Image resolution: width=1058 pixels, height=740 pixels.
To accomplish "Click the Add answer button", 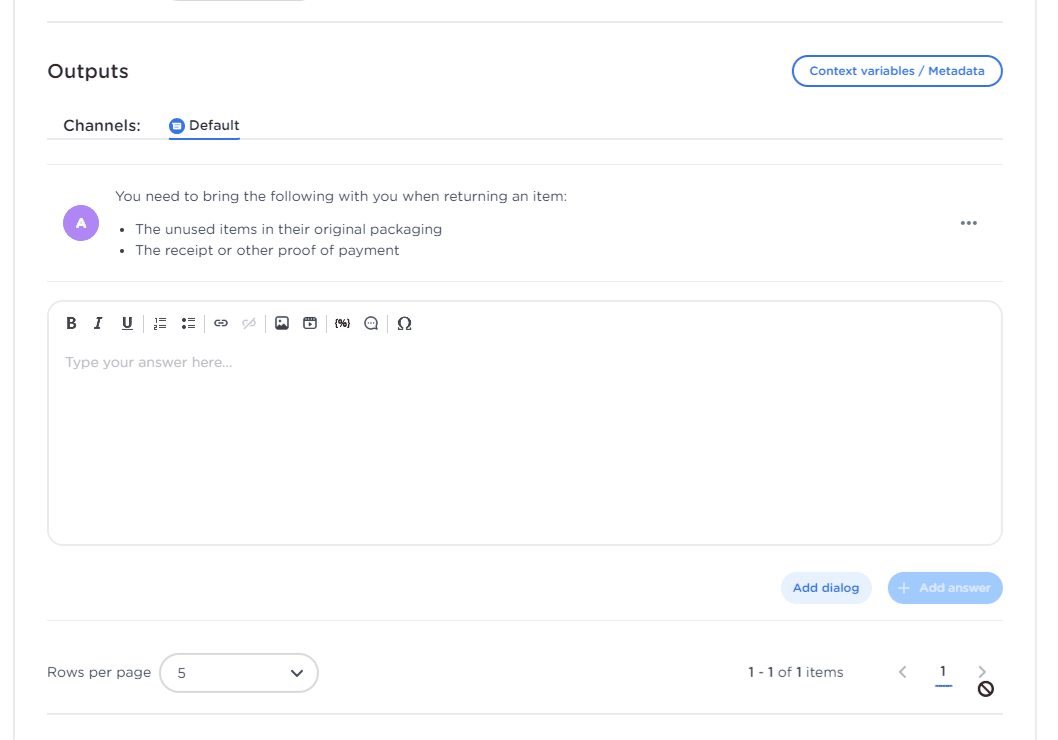I will pyautogui.click(x=944, y=588).
